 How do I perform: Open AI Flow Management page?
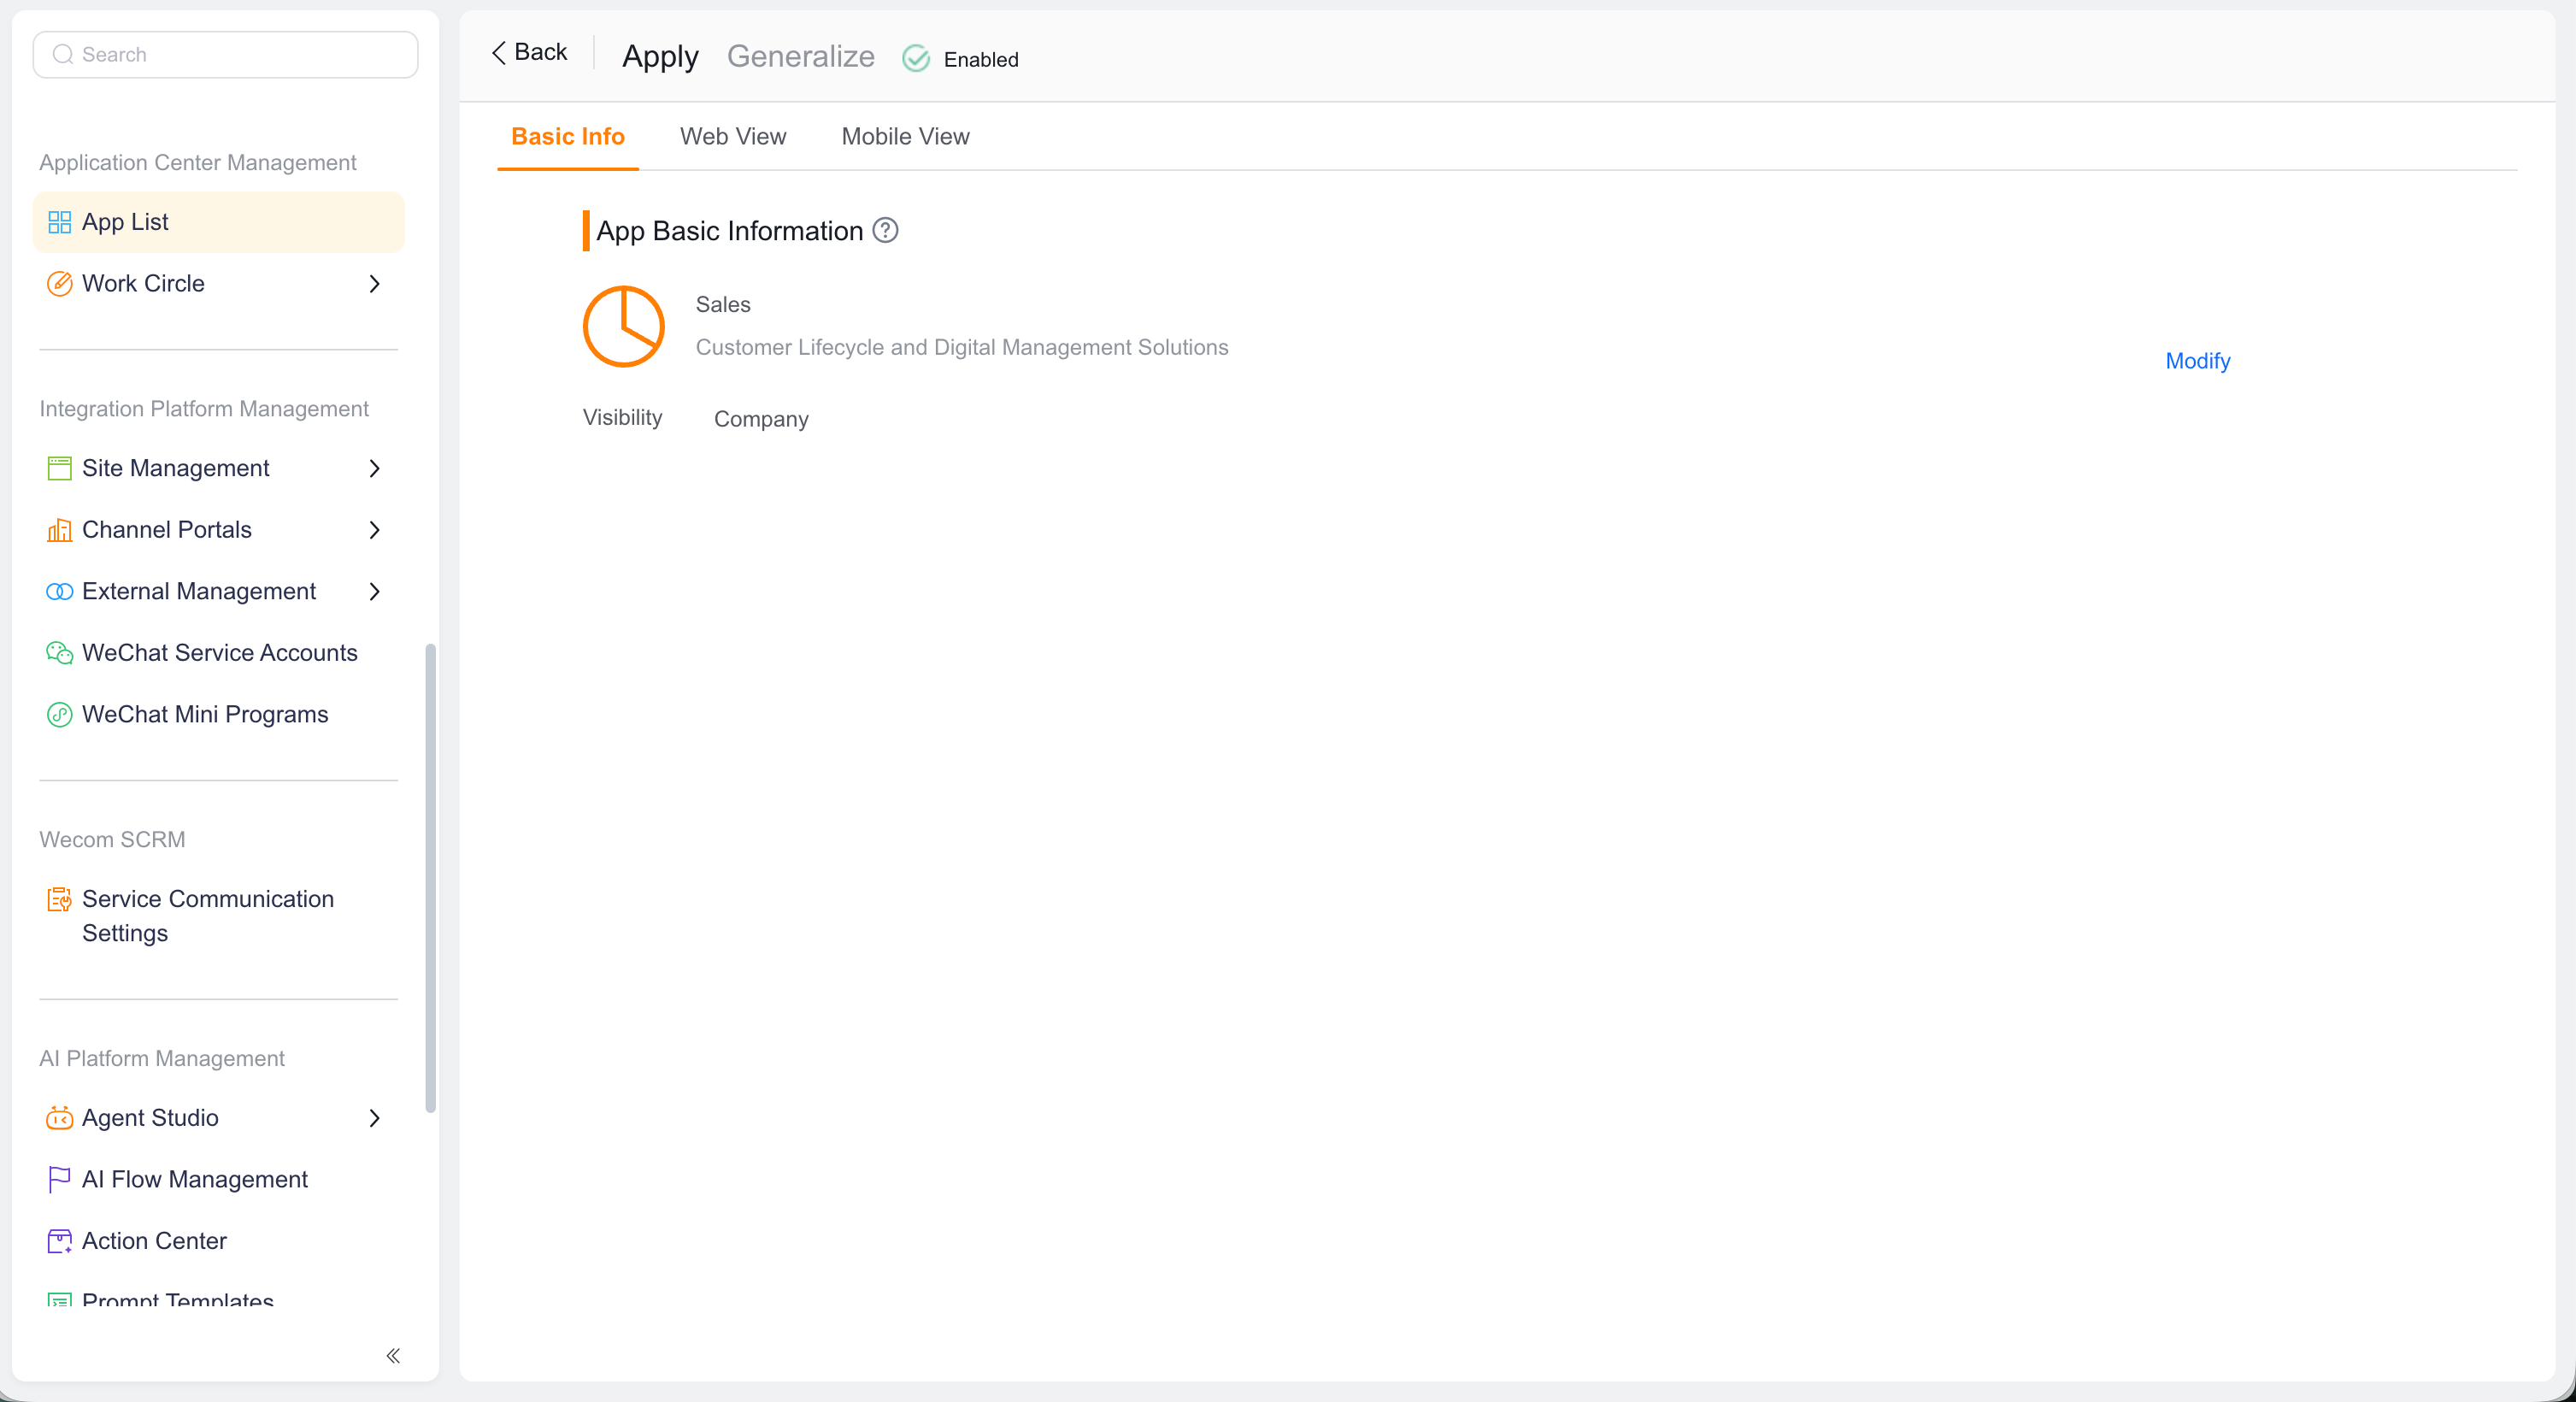(x=219, y=1180)
